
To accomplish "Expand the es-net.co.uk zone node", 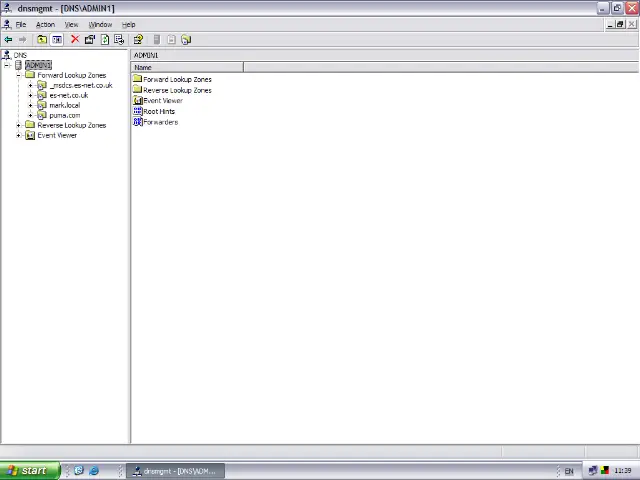I will (x=30, y=95).
